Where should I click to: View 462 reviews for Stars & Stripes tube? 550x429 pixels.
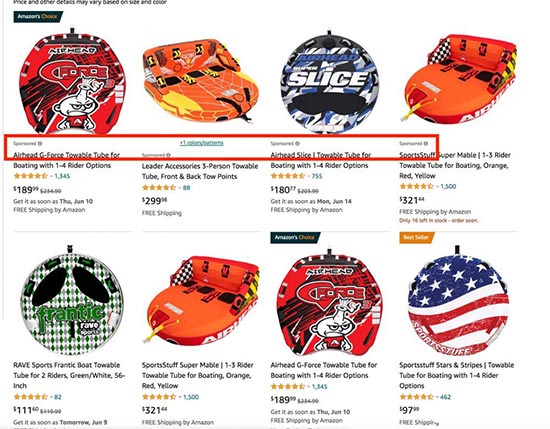click(445, 397)
